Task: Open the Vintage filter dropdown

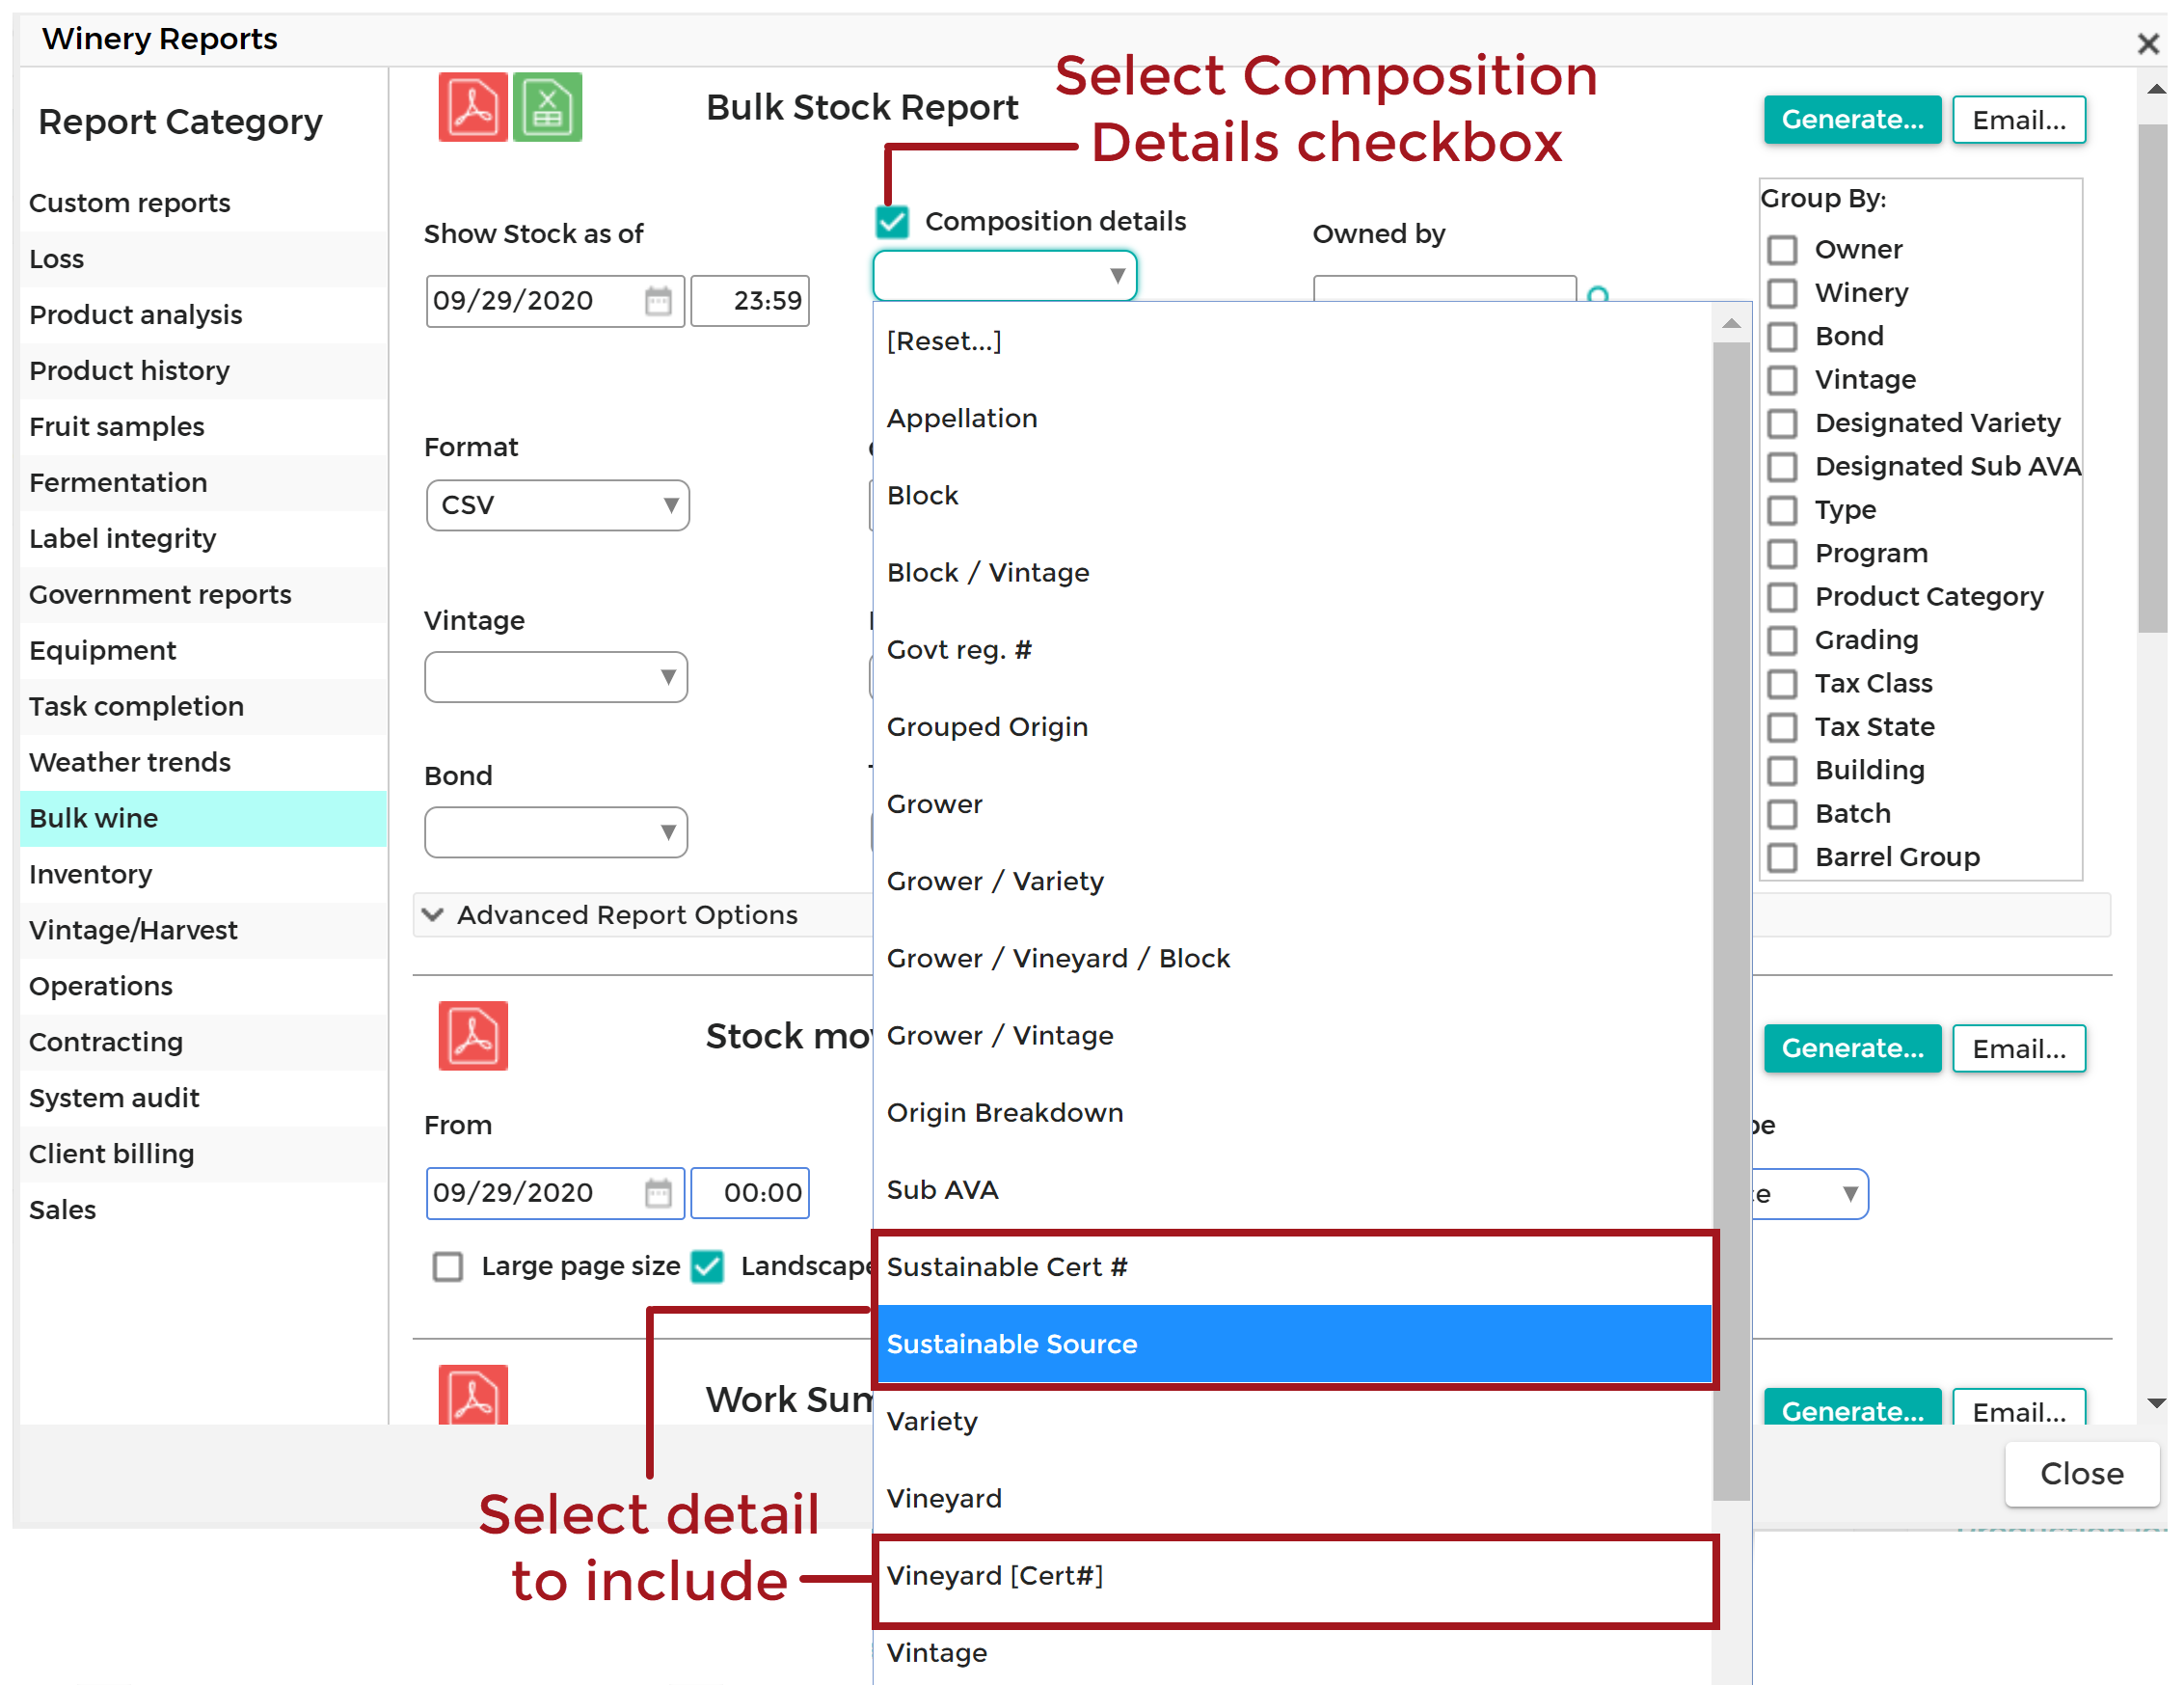Action: click(x=556, y=677)
